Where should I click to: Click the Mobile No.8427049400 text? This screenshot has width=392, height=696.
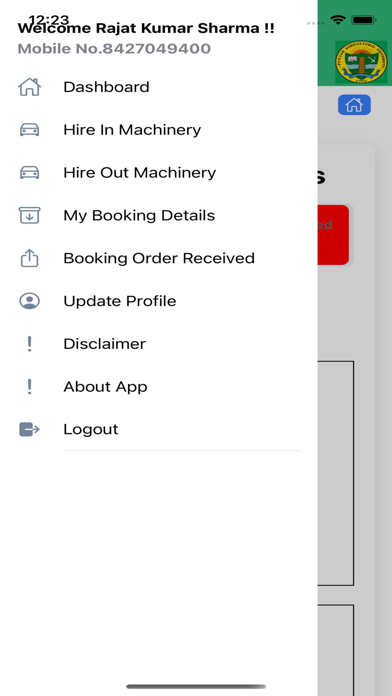[114, 49]
